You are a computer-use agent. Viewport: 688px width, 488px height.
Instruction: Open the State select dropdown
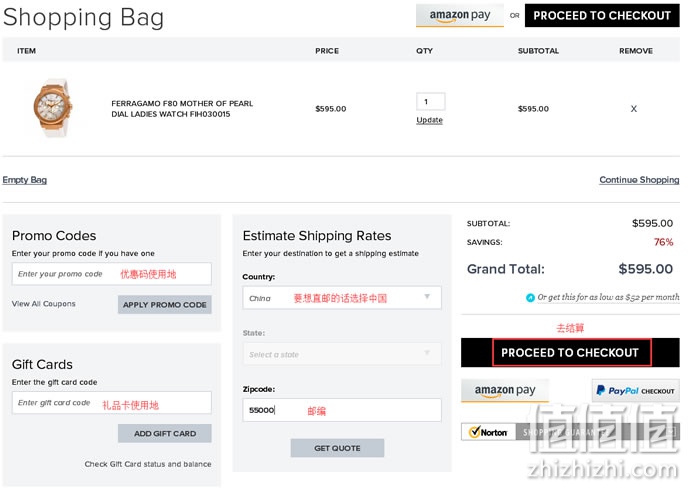tap(342, 354)
